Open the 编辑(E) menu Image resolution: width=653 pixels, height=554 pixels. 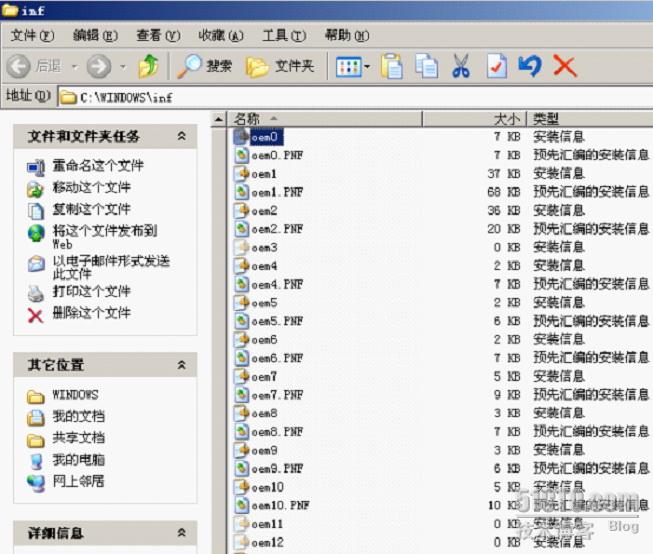(x=95, y=35)
